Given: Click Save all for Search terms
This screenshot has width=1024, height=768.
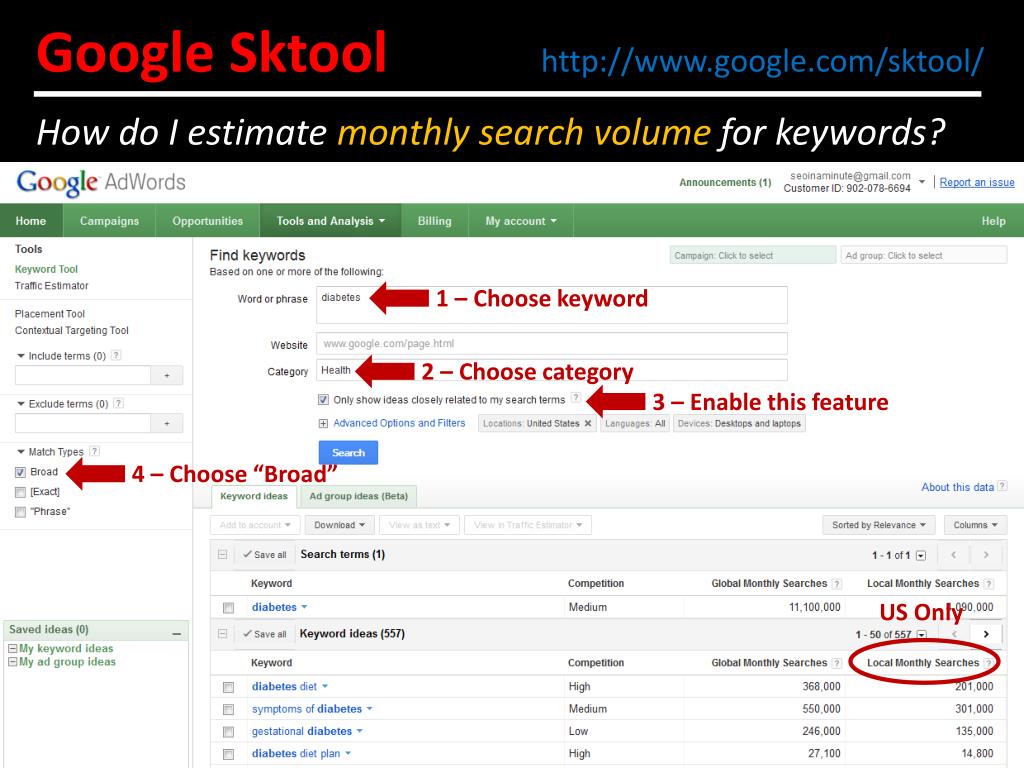Looking at the screenshot, I should (264, 554).
